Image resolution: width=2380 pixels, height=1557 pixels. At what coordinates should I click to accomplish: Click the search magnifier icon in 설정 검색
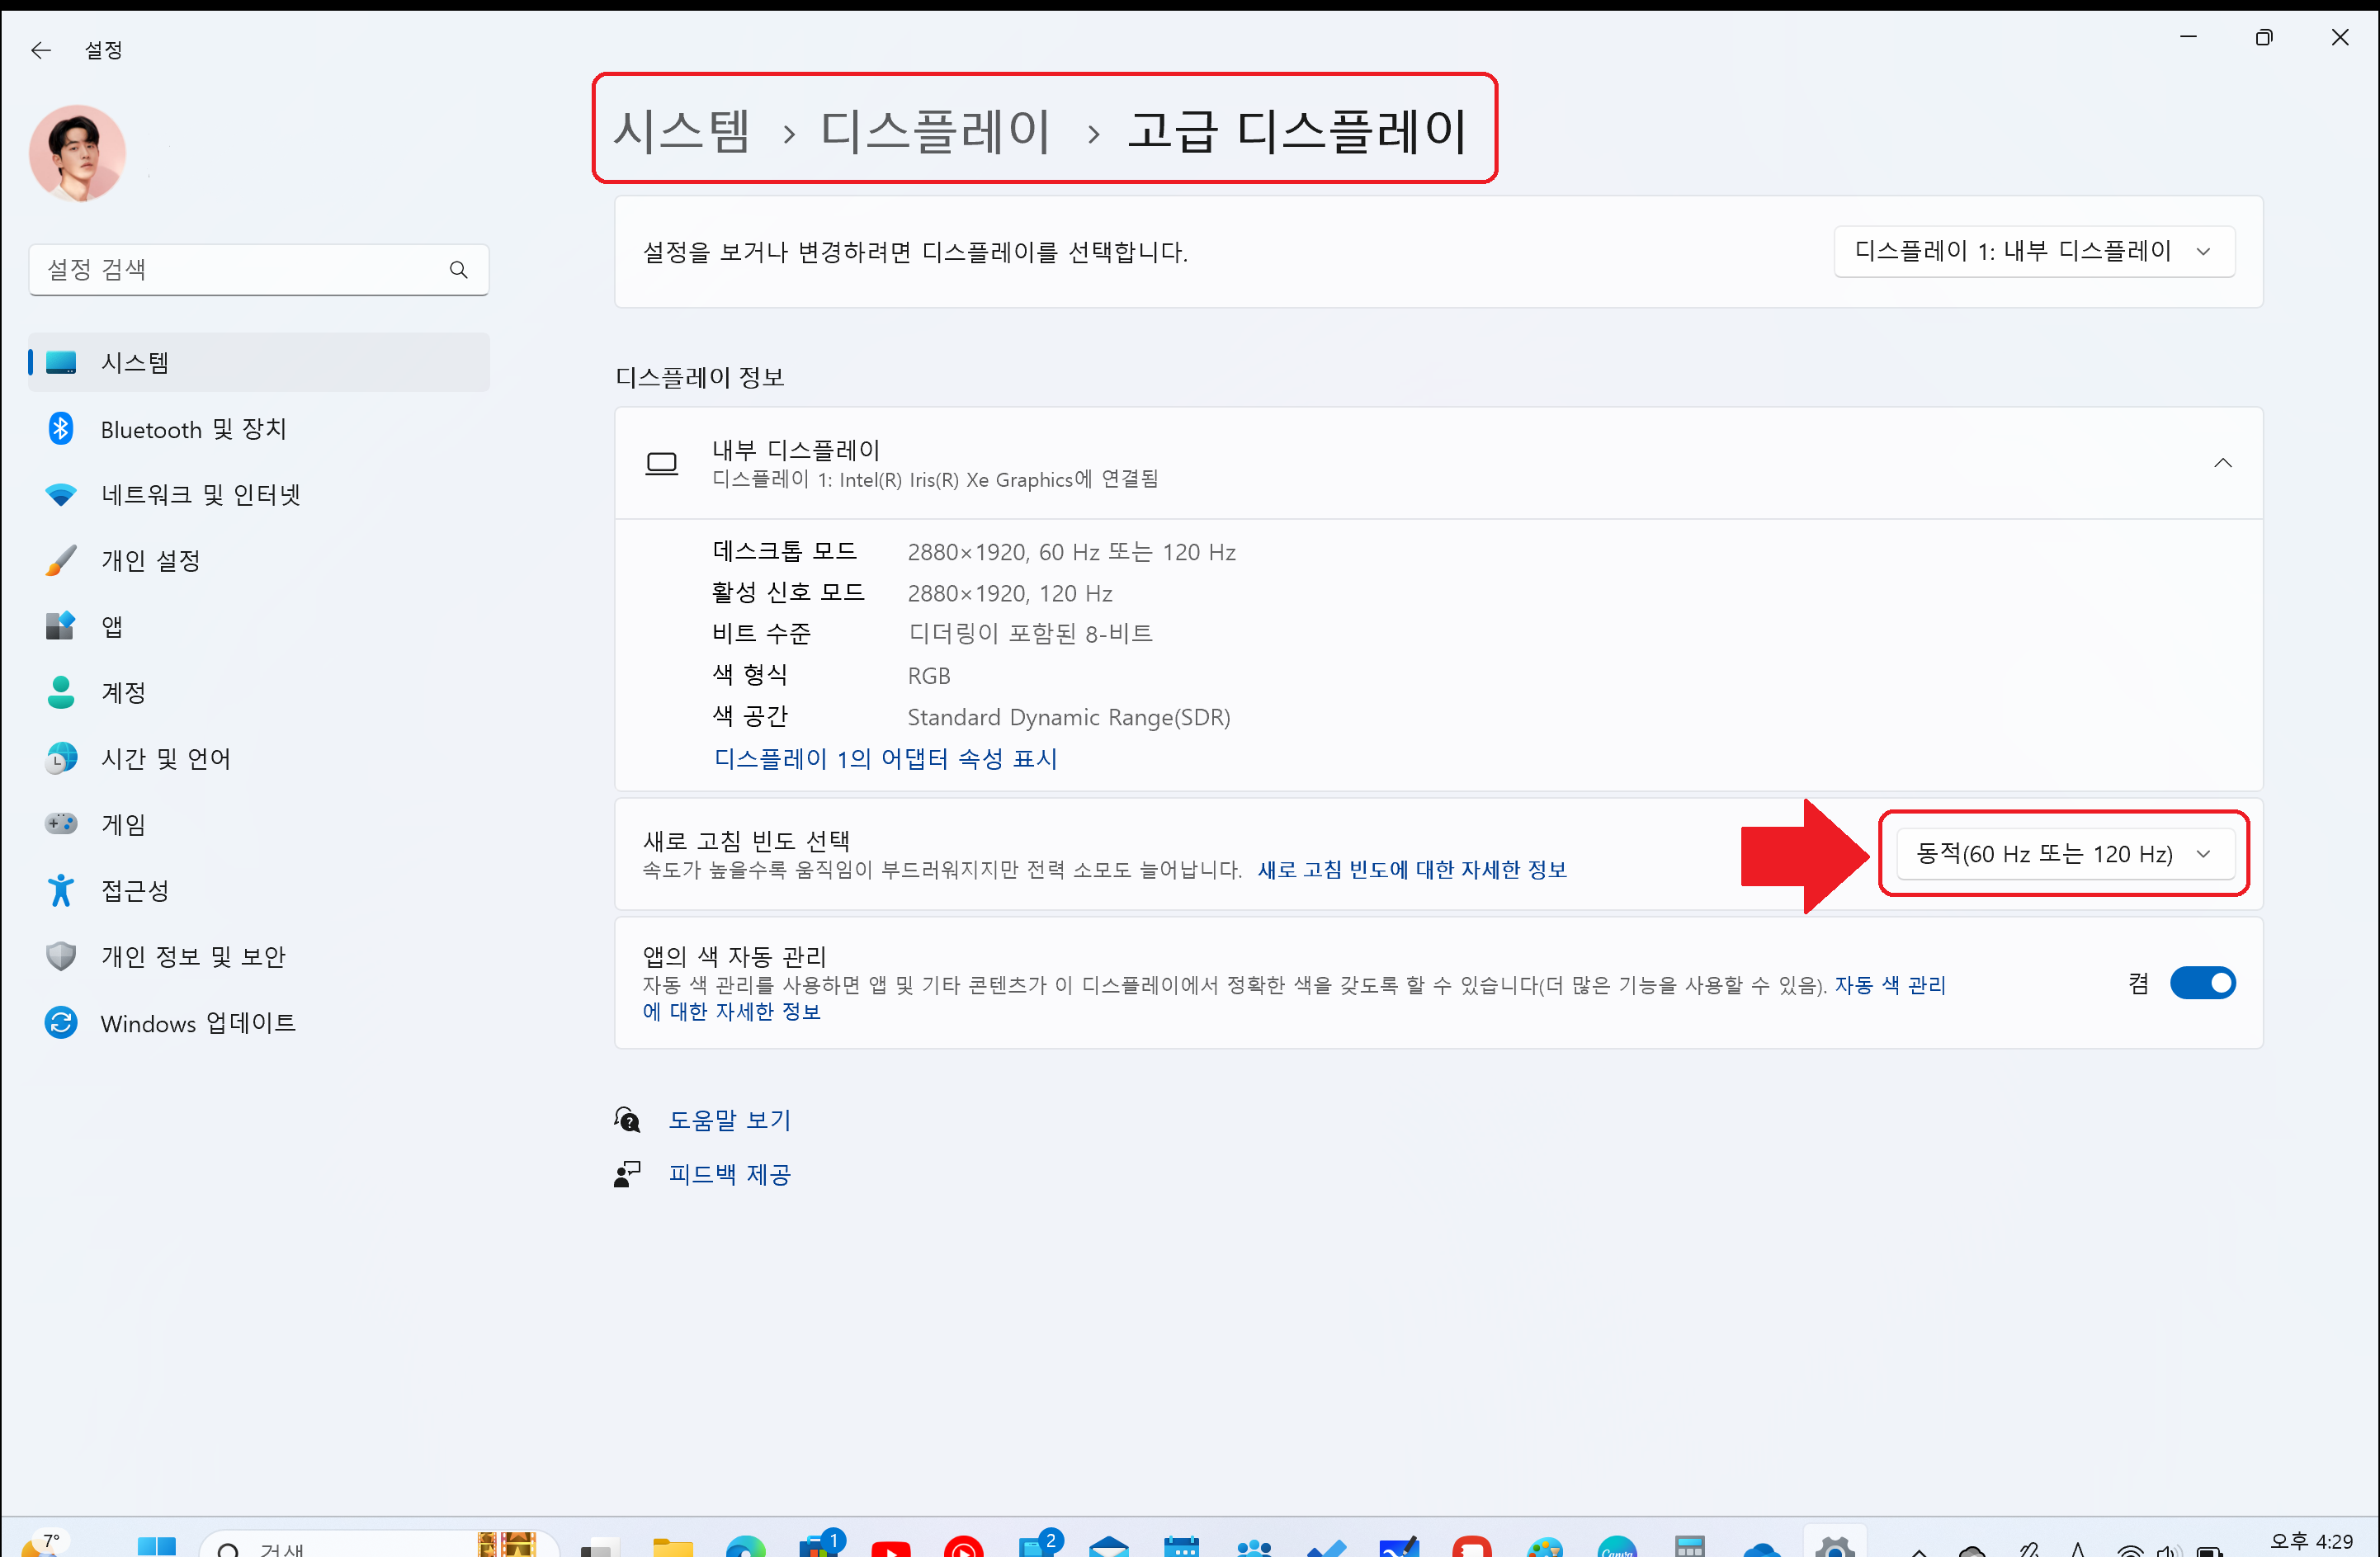tap(459, 270)
